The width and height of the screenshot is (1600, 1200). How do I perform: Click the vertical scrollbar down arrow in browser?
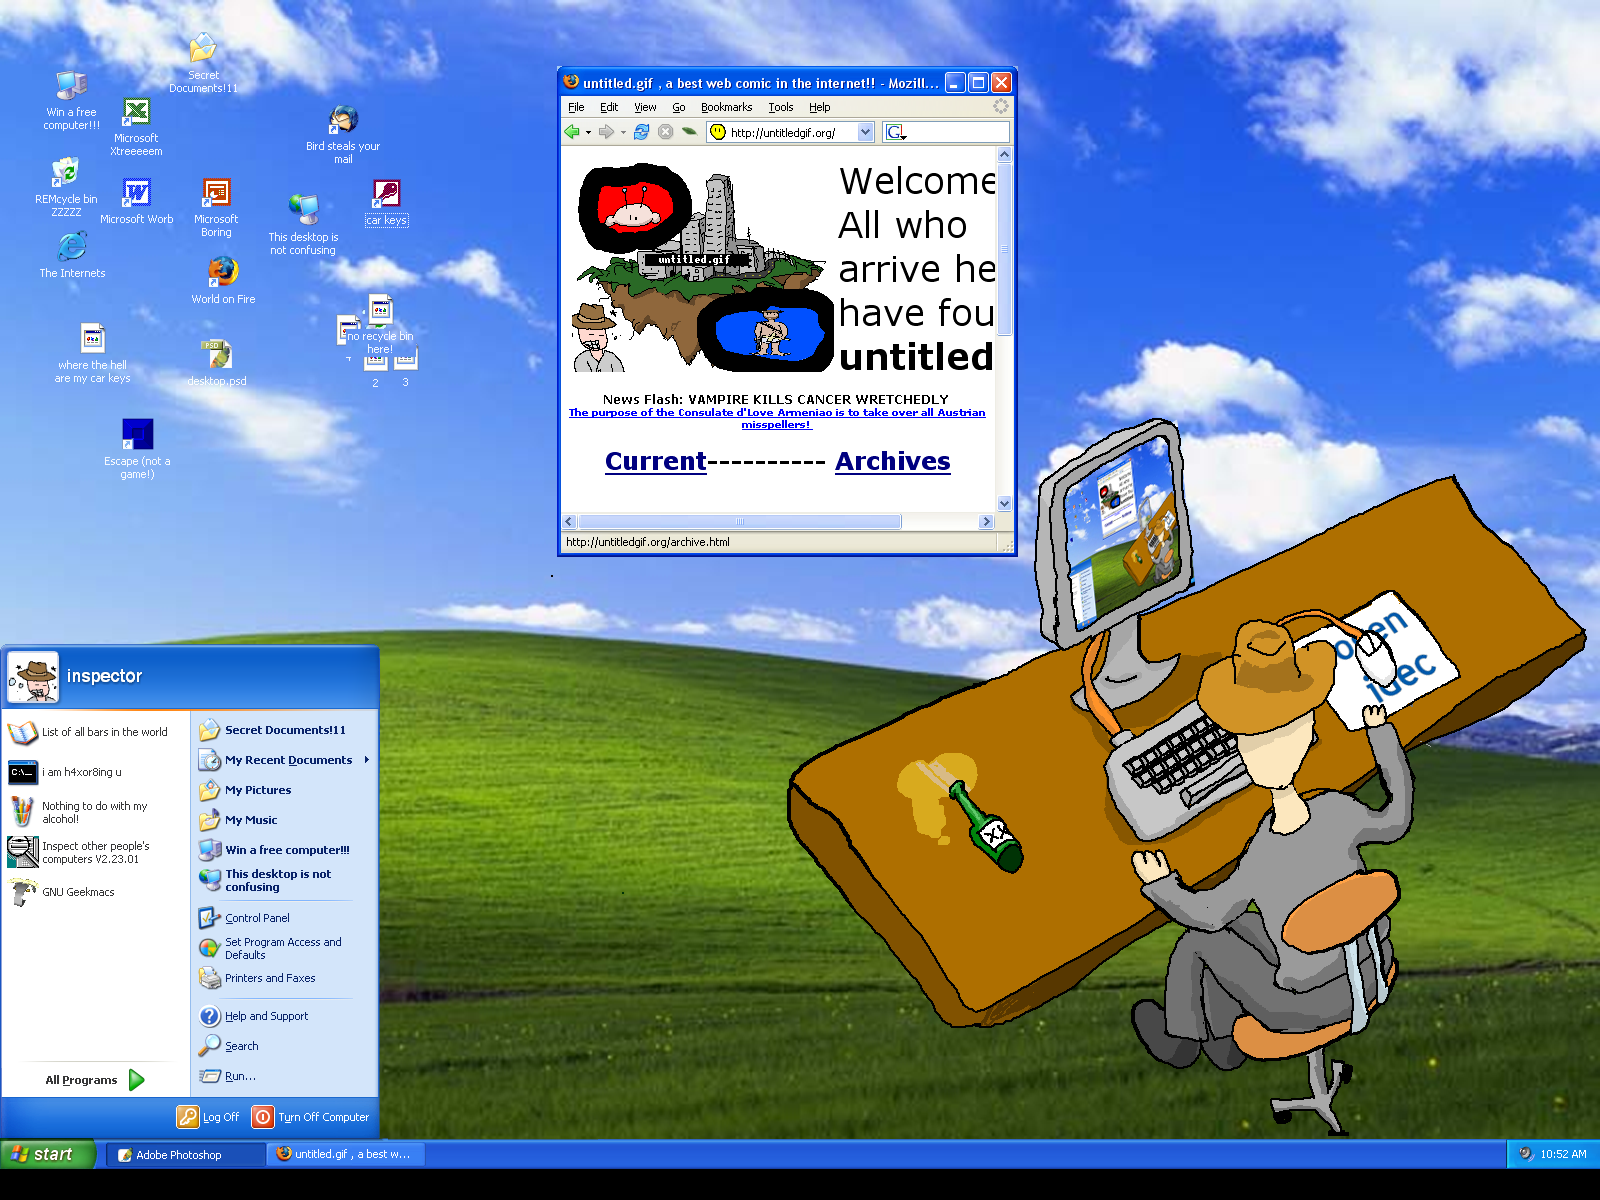1005,504
